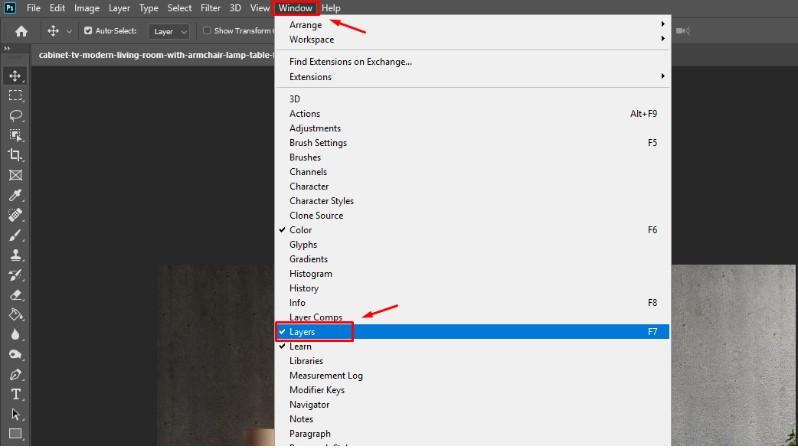Open the Edit menu
Viewport: 798px width, 448px height.
pyautogui.click(x=57, y=8)
